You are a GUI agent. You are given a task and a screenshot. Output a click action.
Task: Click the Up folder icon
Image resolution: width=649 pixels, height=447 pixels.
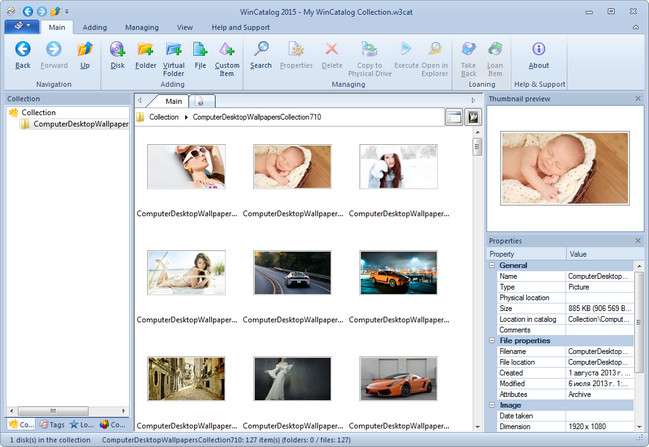(x=84, y=50)
